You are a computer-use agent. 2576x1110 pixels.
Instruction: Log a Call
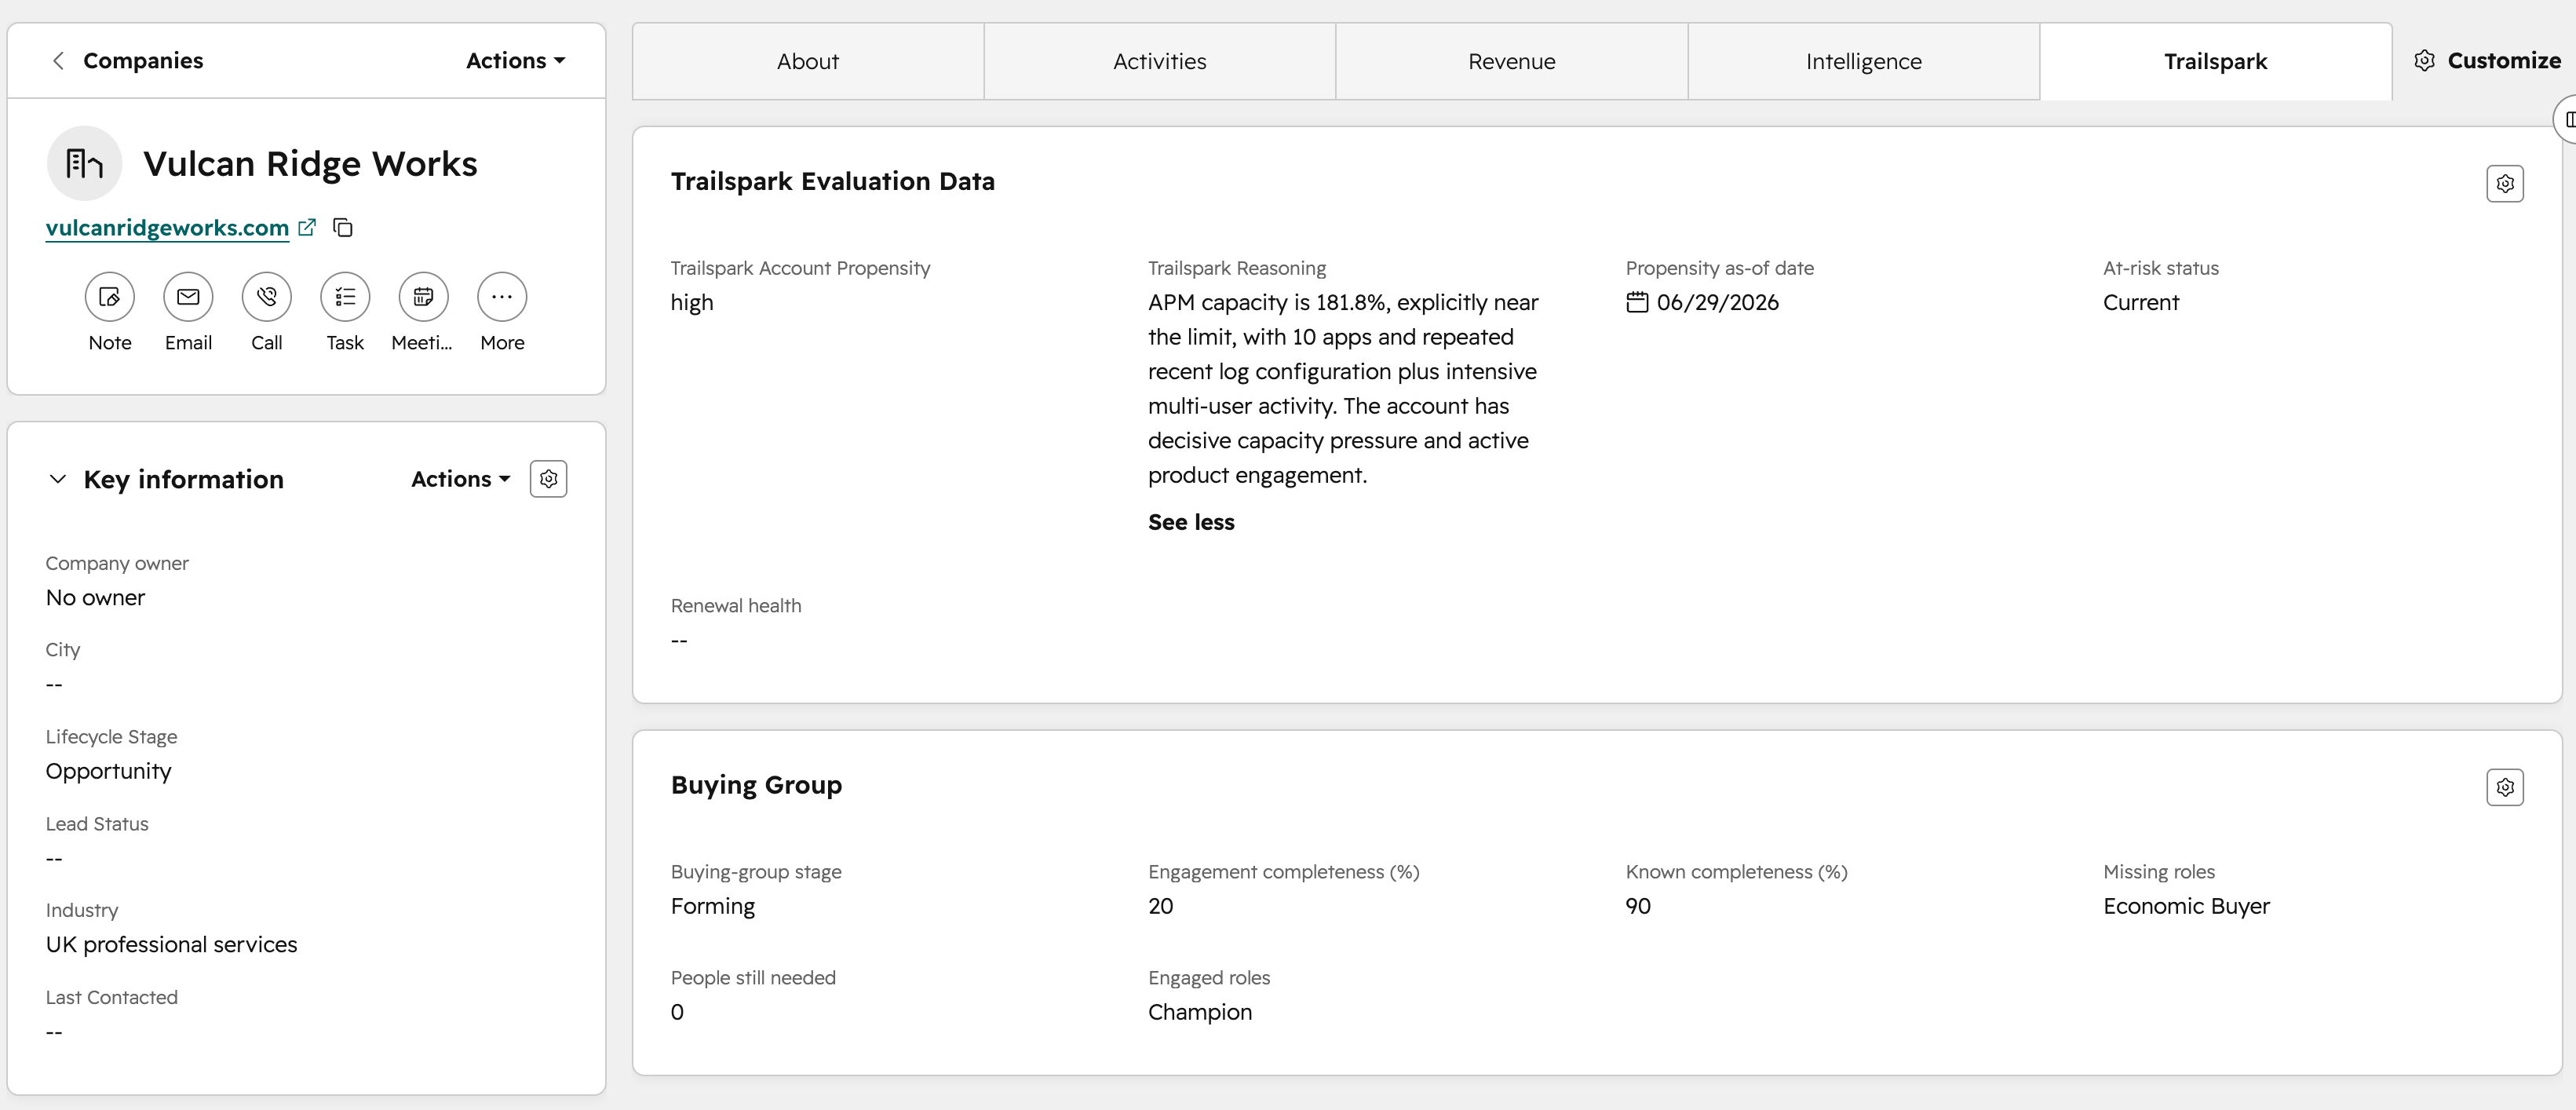[x=267, y=297]
